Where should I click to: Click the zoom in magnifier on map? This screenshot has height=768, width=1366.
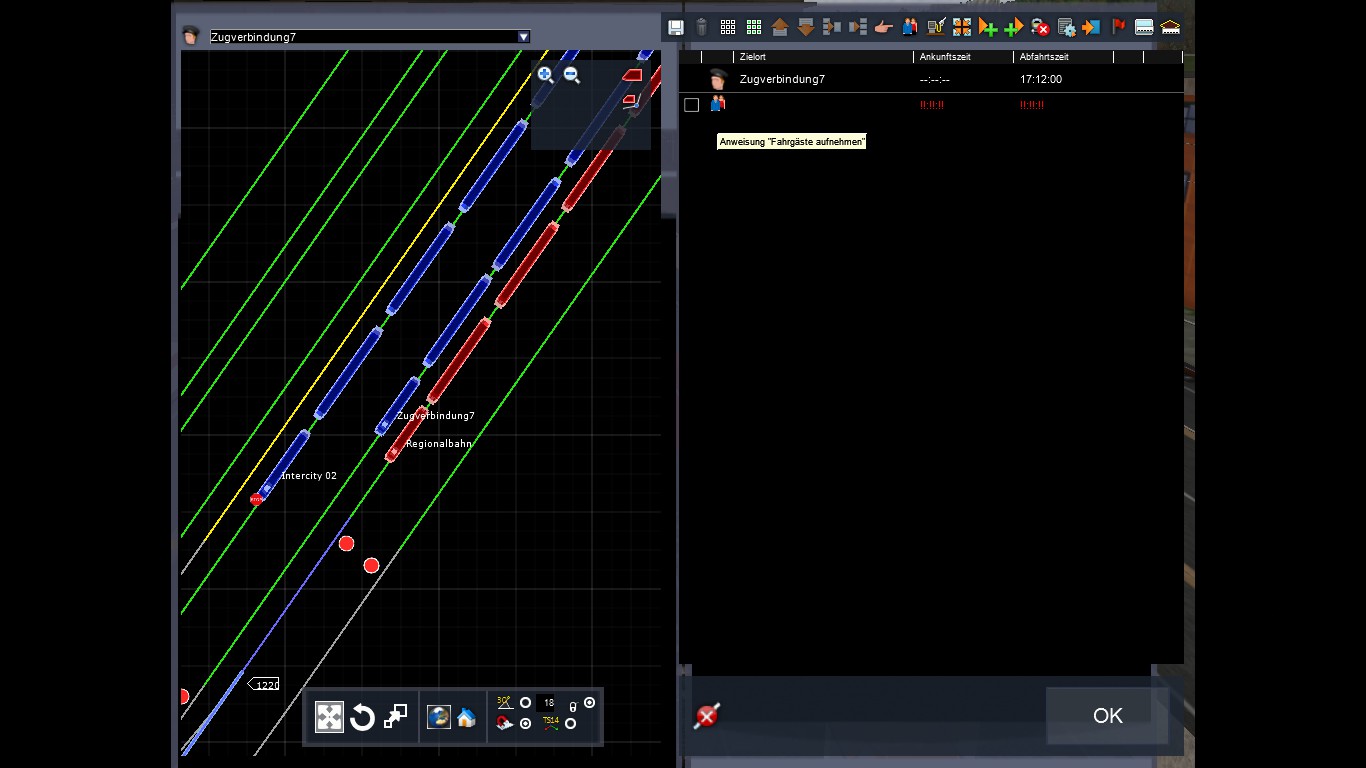pos(545,75)
